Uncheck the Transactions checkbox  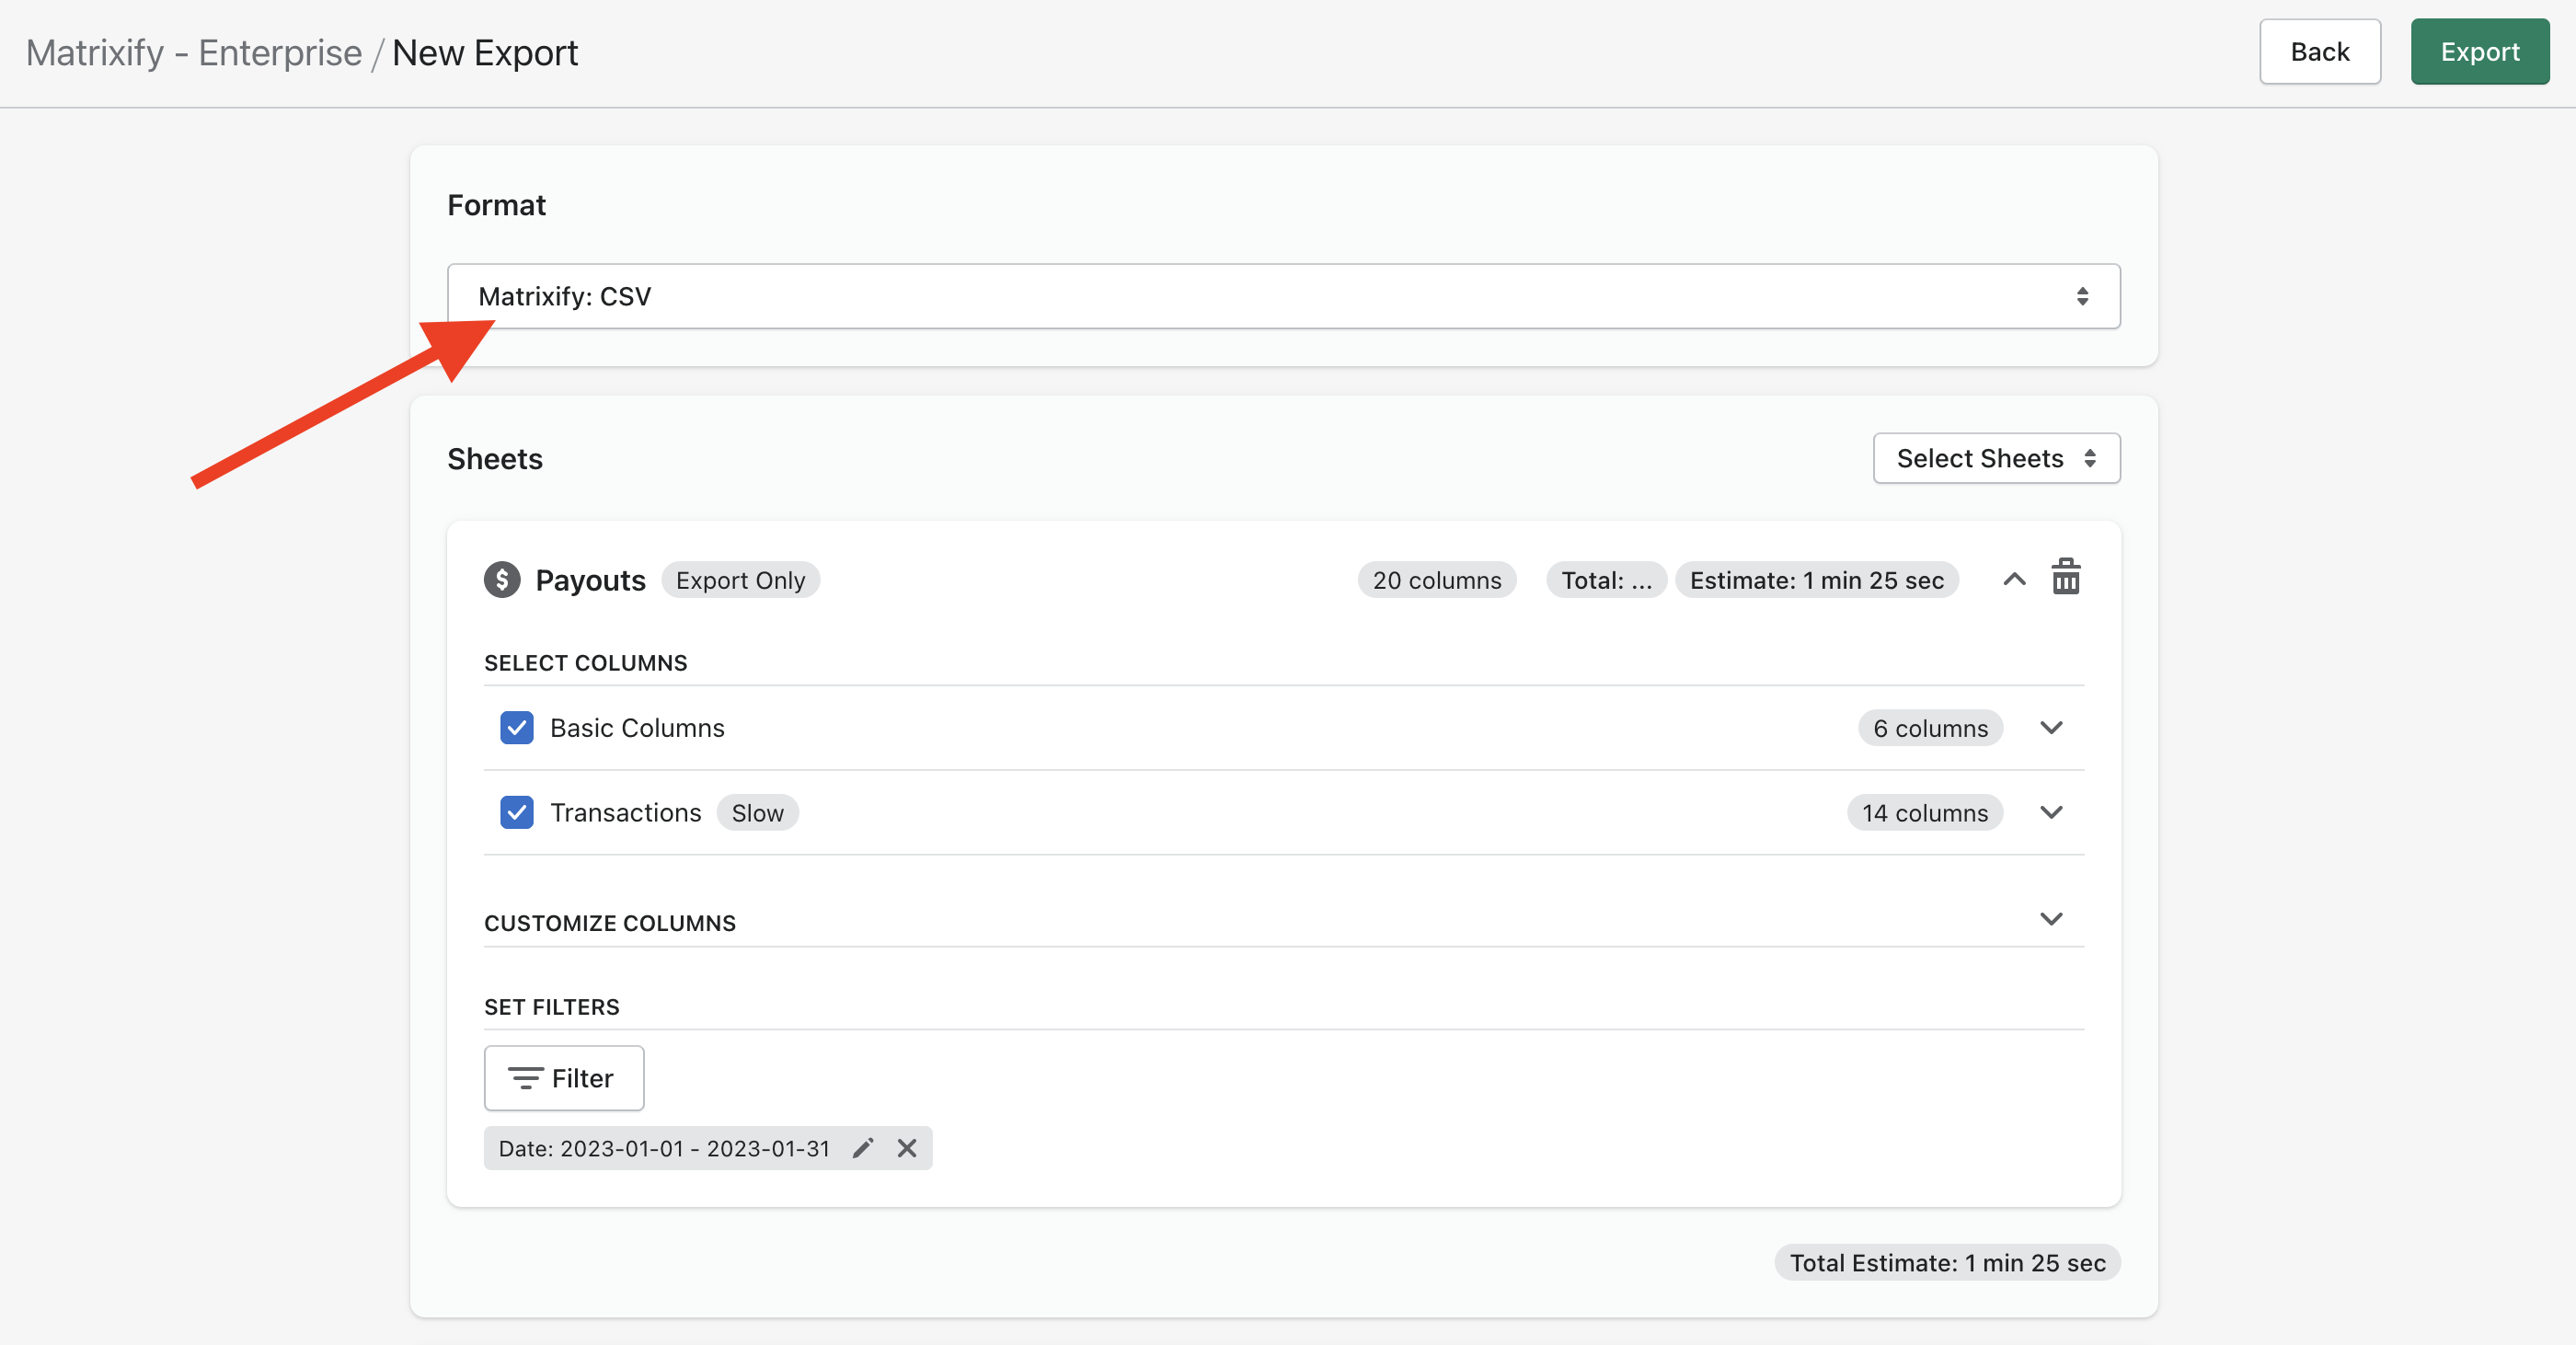pos(517,812)
